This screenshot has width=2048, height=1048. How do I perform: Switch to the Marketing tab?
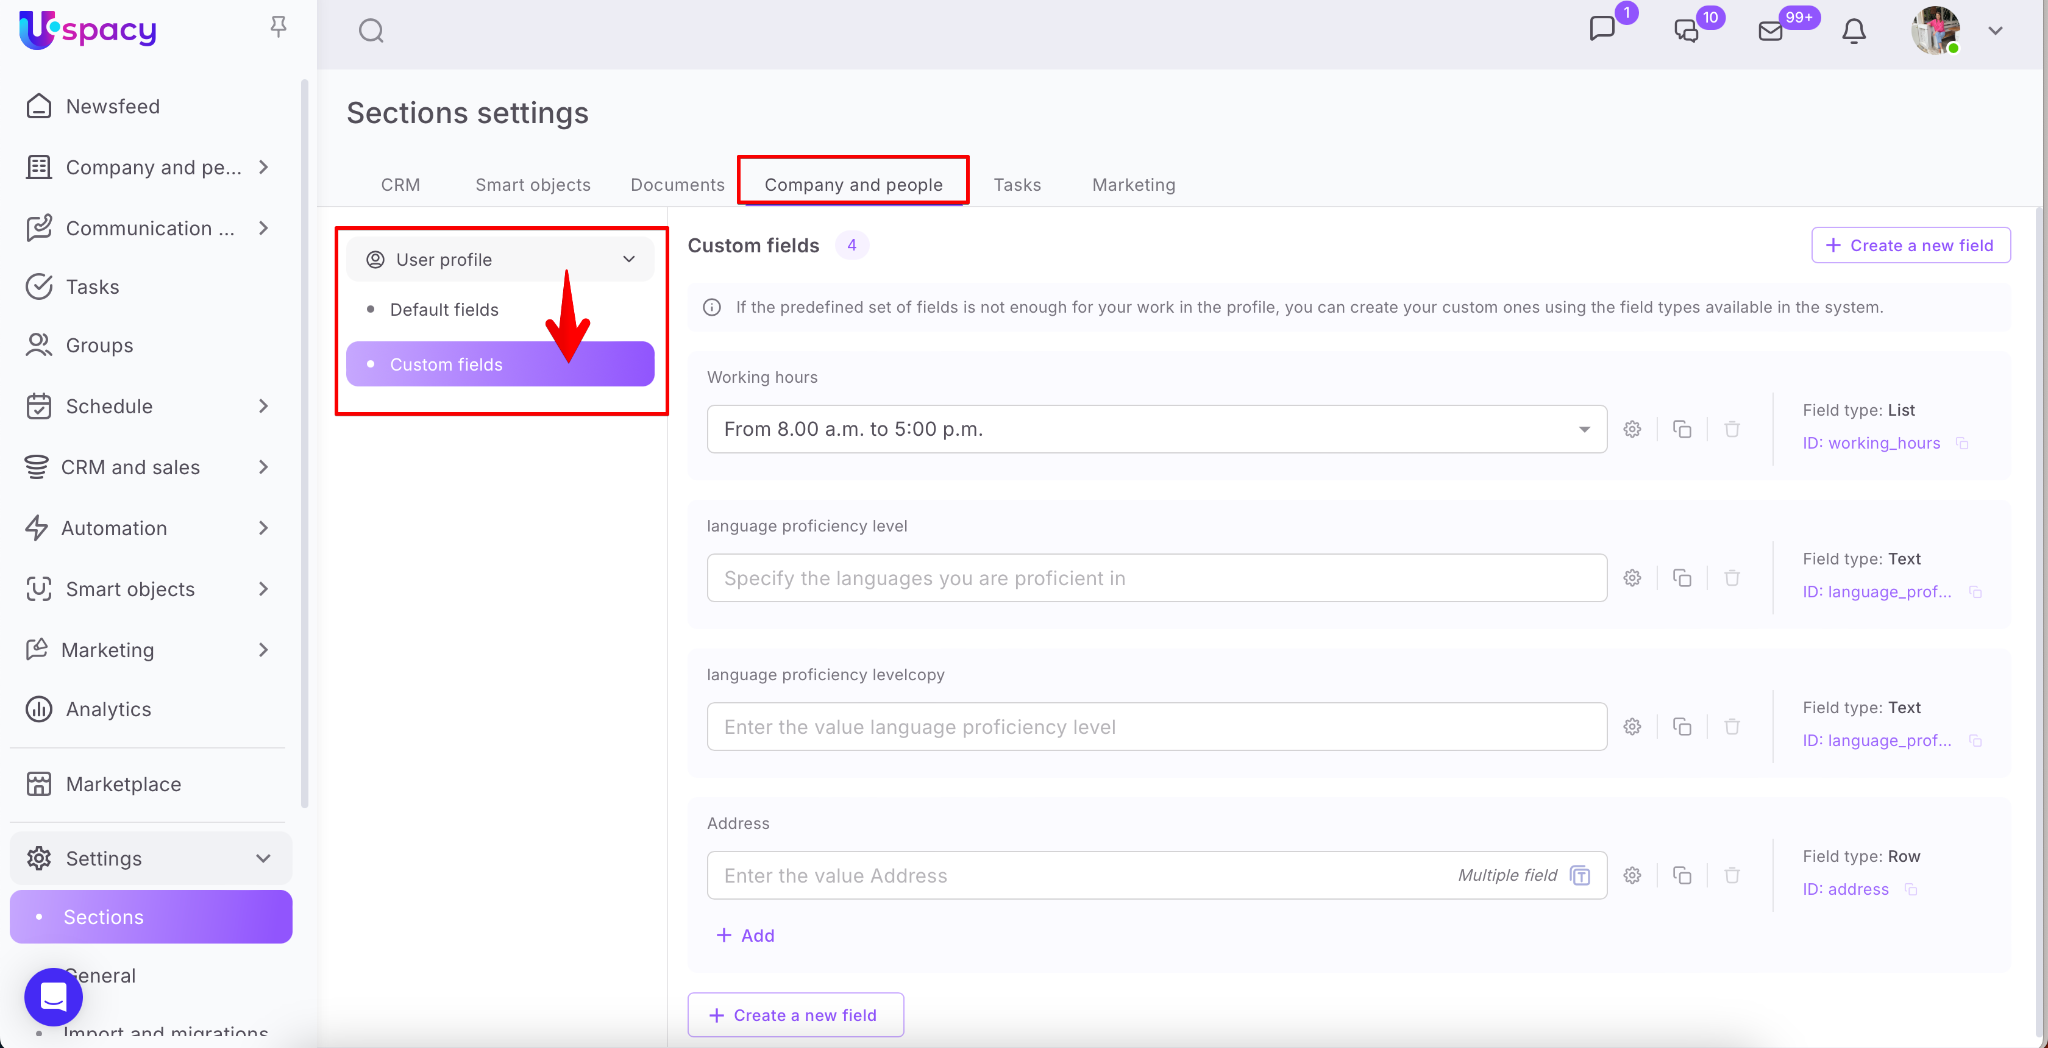(1133, 185)
